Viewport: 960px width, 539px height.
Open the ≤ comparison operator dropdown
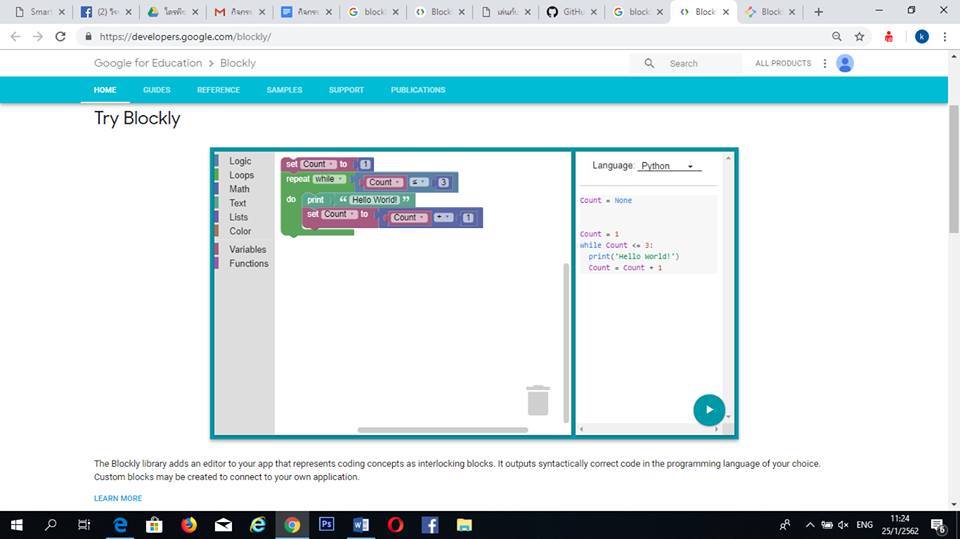[x=419, y=182]
